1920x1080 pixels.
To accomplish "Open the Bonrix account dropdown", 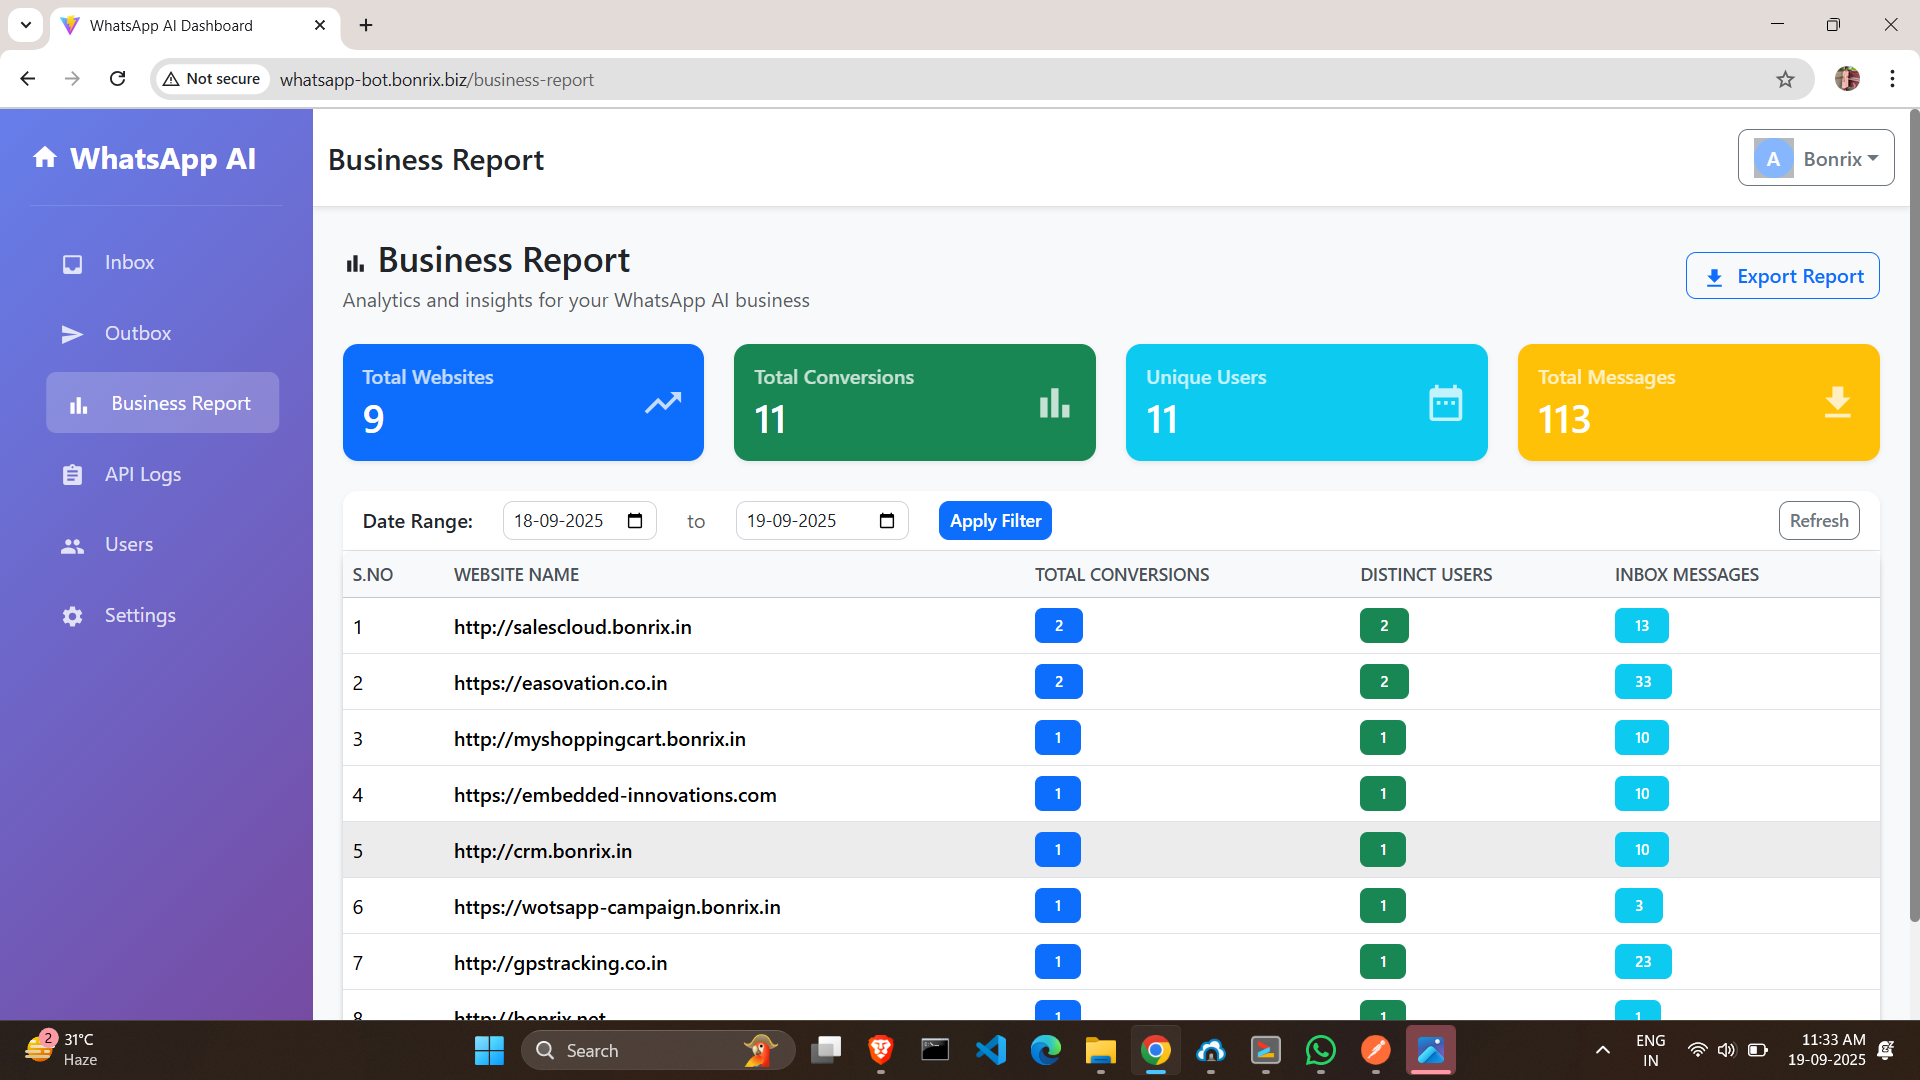I will point(1816,157).
